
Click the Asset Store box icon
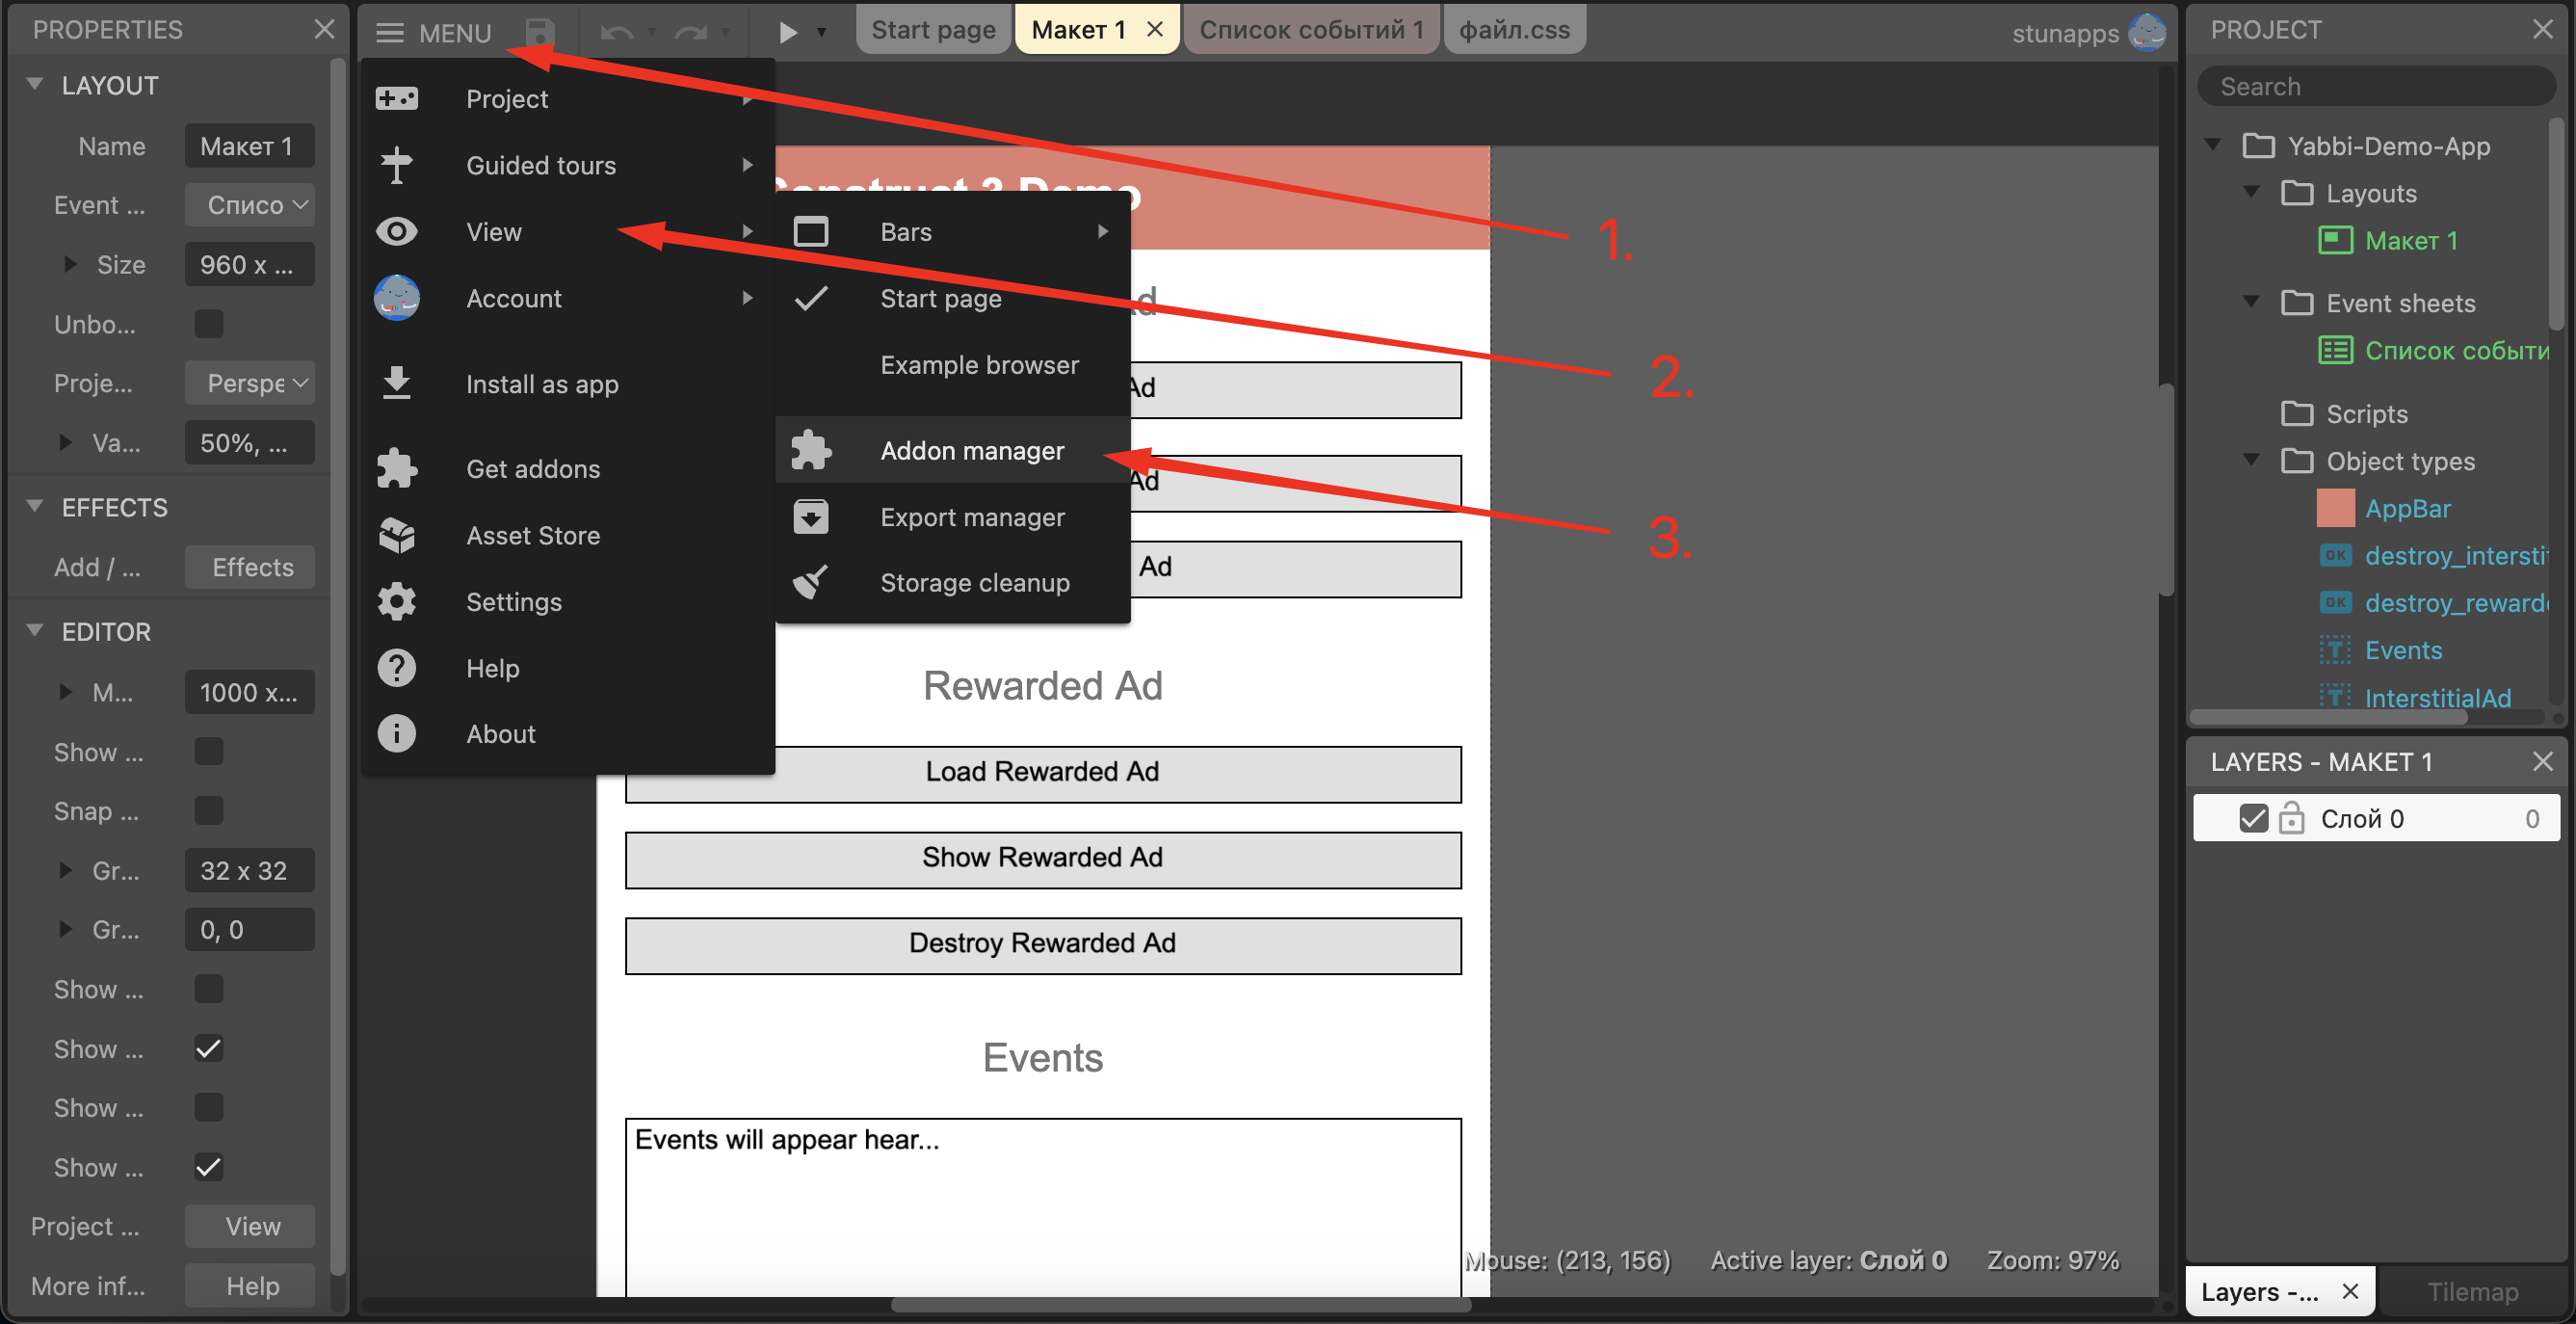tap(397, 535)
